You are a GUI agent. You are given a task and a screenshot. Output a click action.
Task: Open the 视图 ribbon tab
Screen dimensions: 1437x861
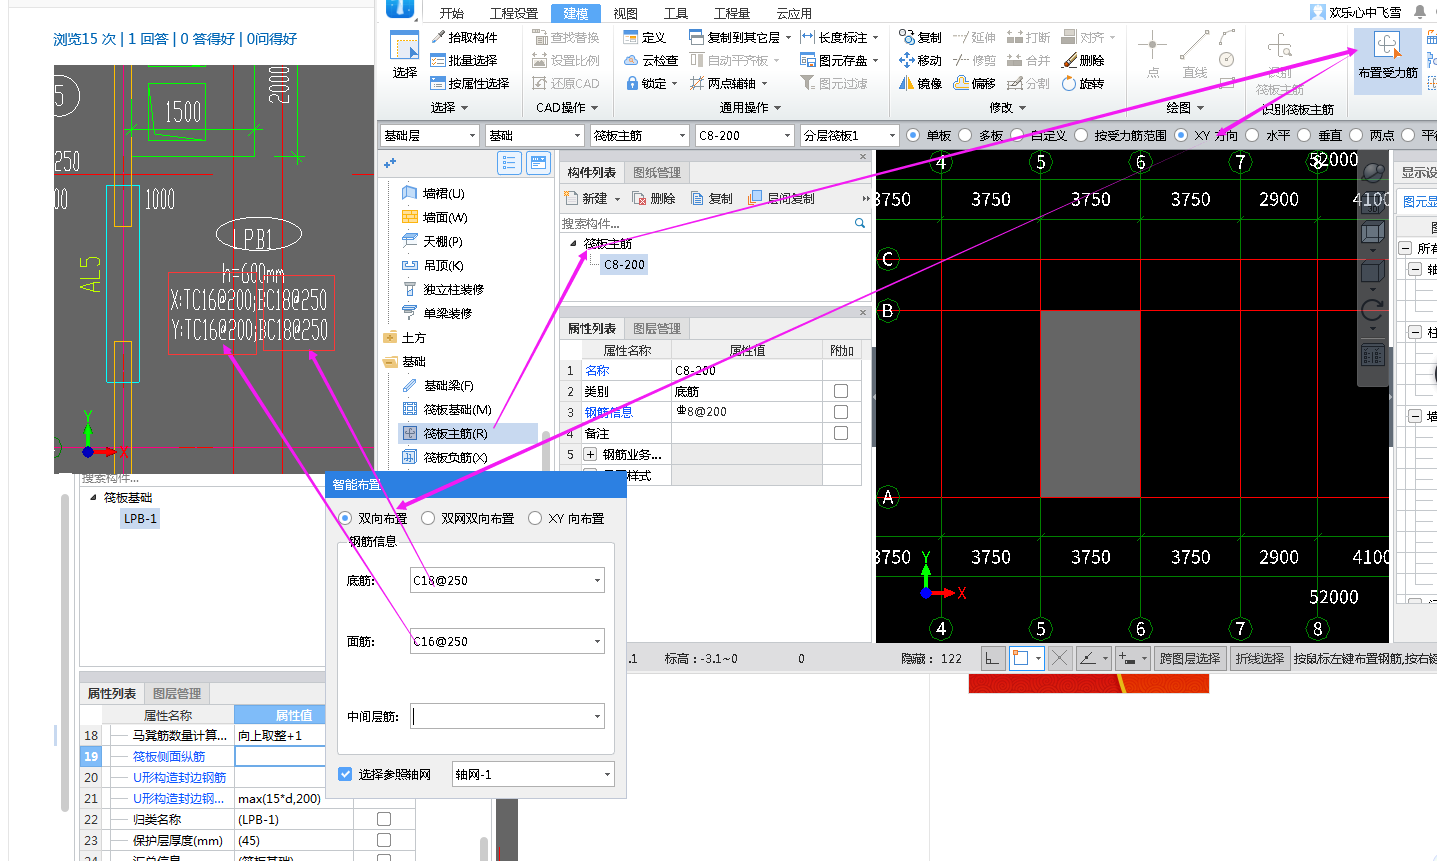(626, 13)
